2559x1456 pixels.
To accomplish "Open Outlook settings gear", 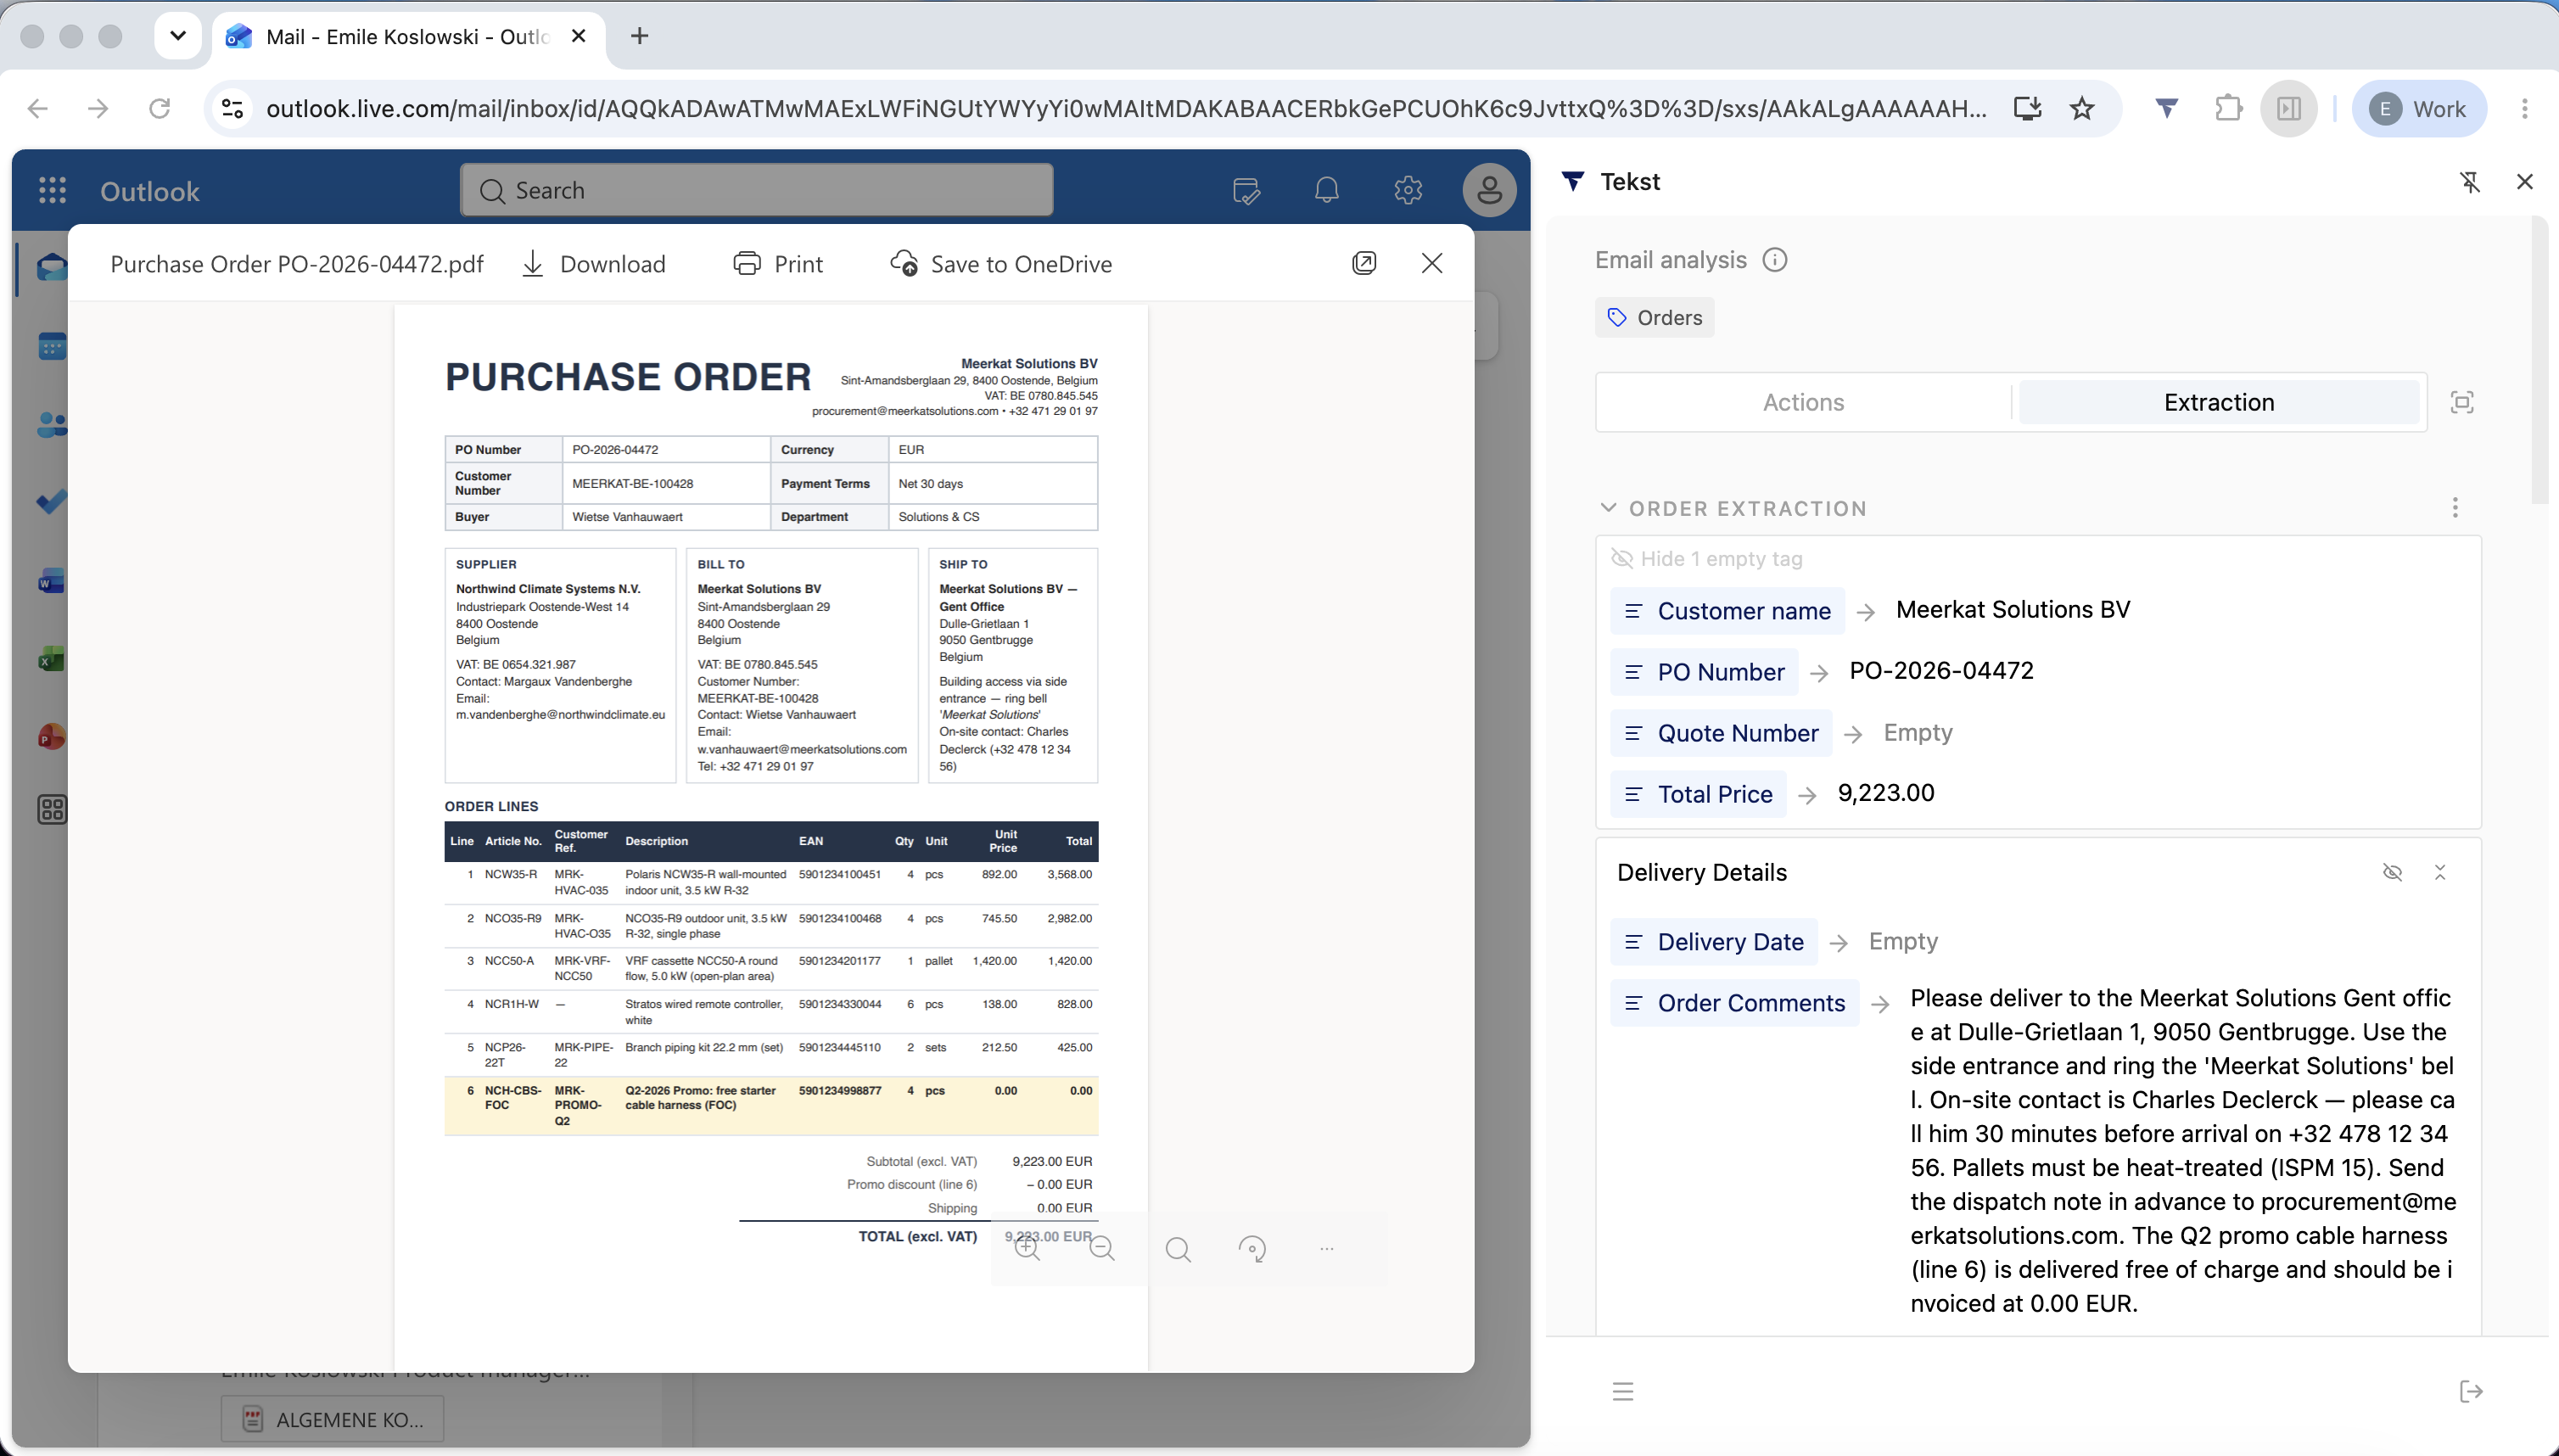I will (1408, 190).
